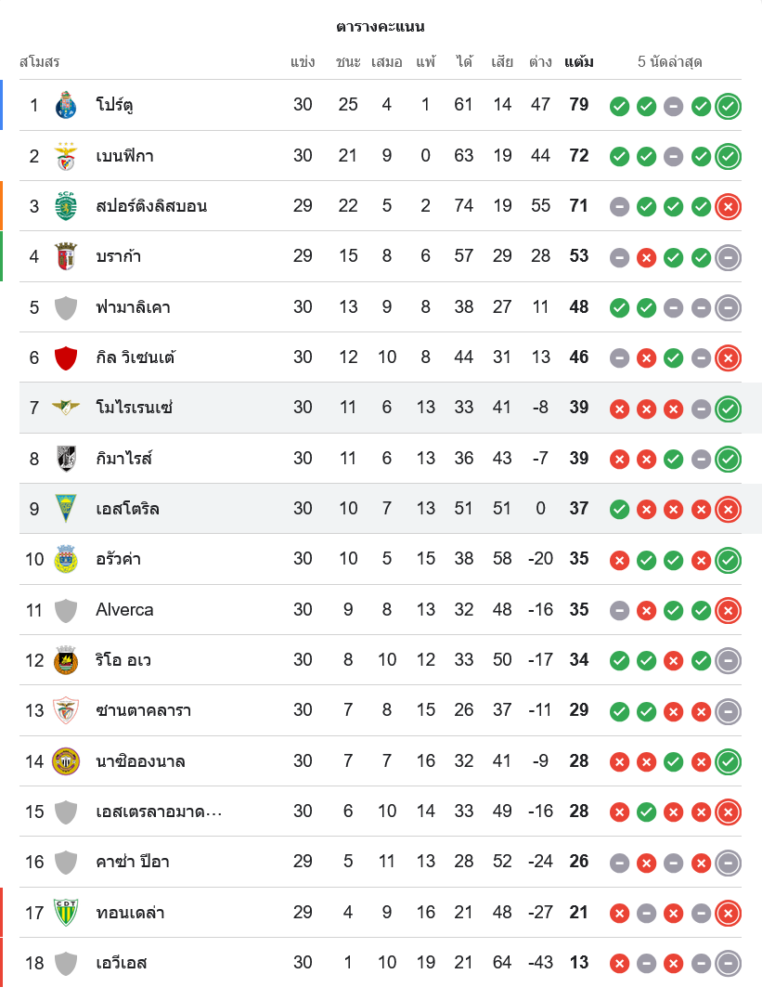Click the ชนะ wins column header
Image resolution: width=762 pixels, height=1000 pixels.
pos(348,62)
